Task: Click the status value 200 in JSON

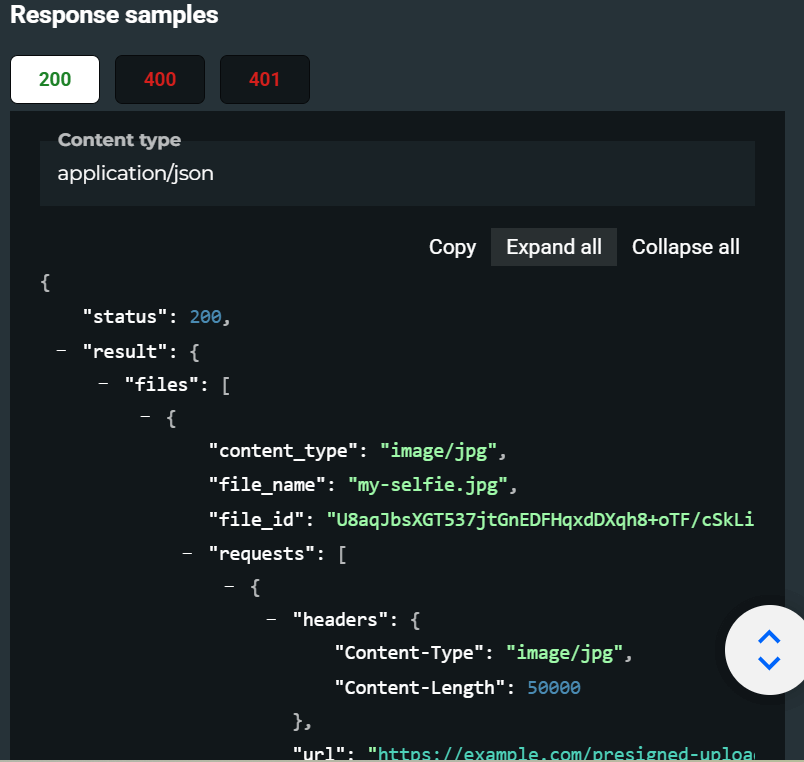Action: (205, 317)
